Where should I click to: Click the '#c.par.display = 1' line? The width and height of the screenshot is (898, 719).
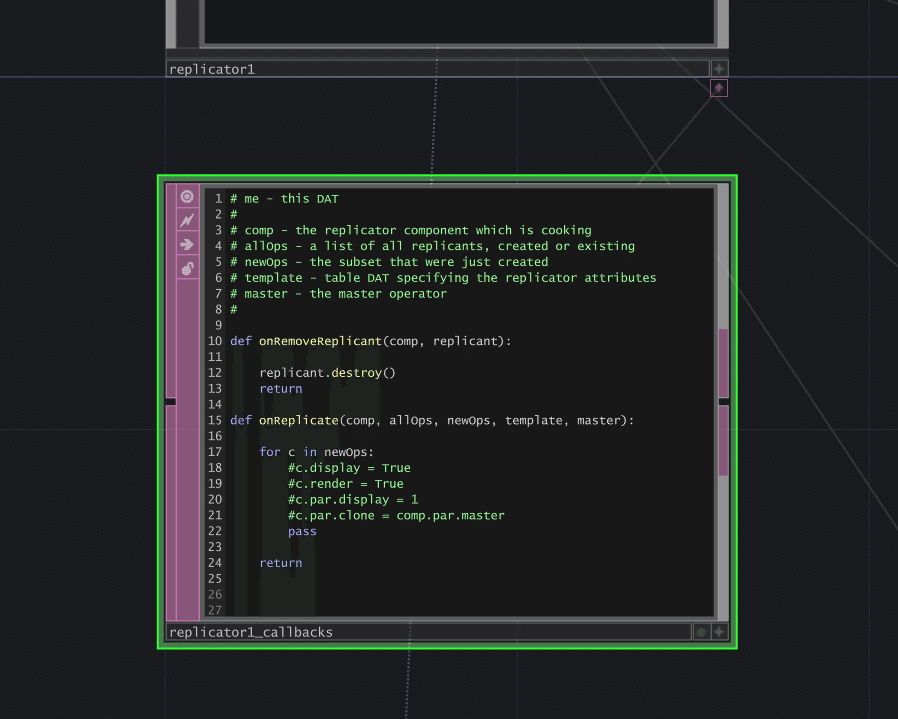[x=353, y=500]
